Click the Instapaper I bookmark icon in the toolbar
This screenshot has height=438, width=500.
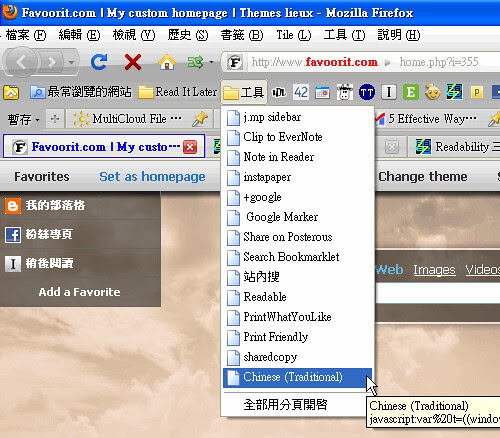pyautogui.click(x=389, y=92)
